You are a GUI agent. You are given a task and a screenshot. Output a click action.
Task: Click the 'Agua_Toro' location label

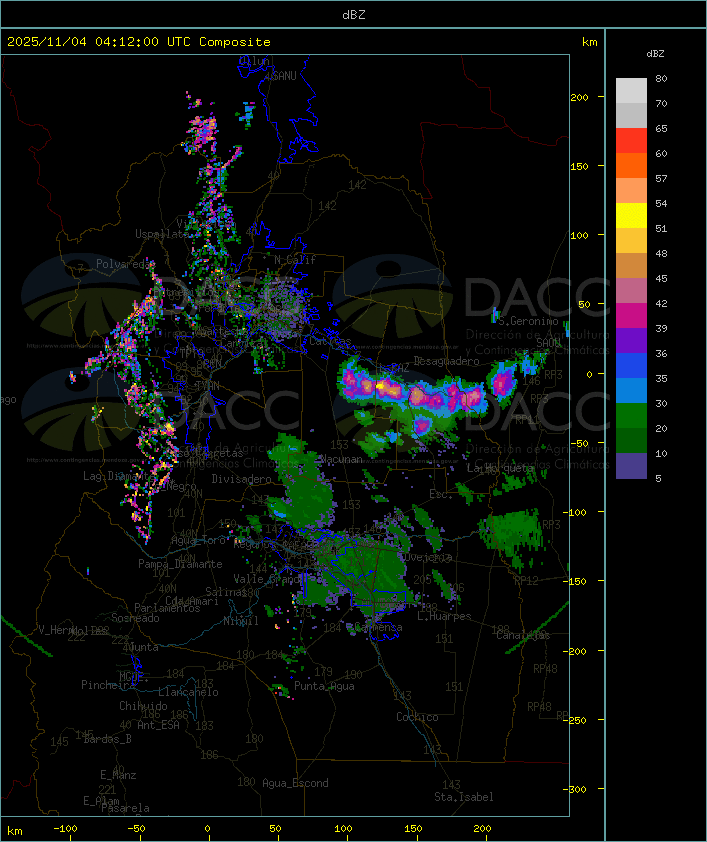(198, 540)
